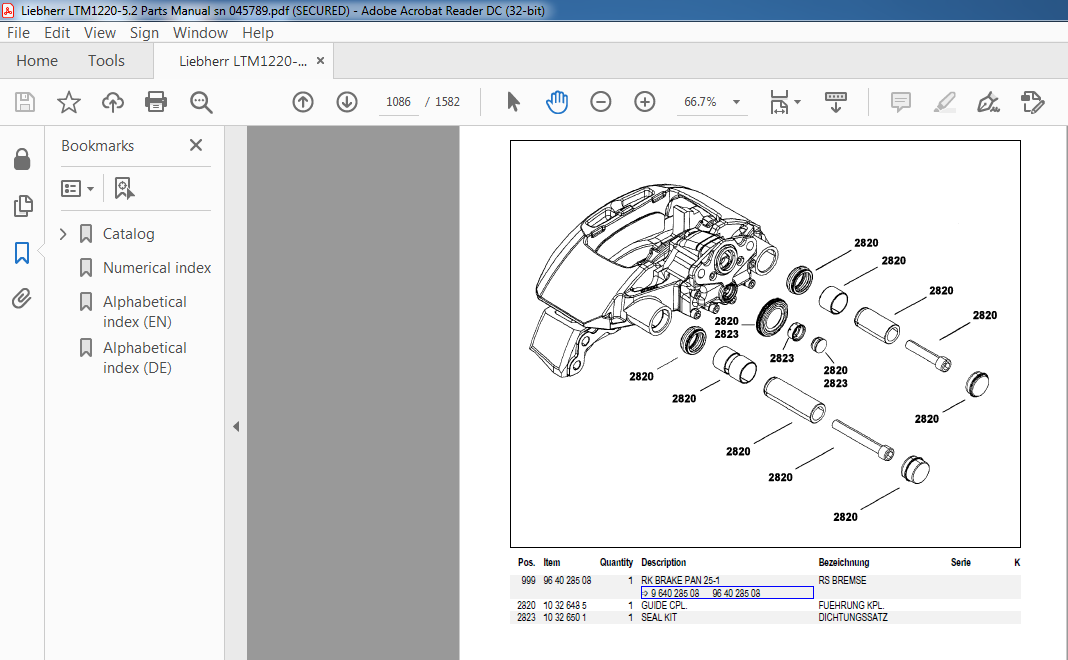1068x660 pixels.
Task: Follow the 9 640 285 08 cross-reference link
Action: 727,593
